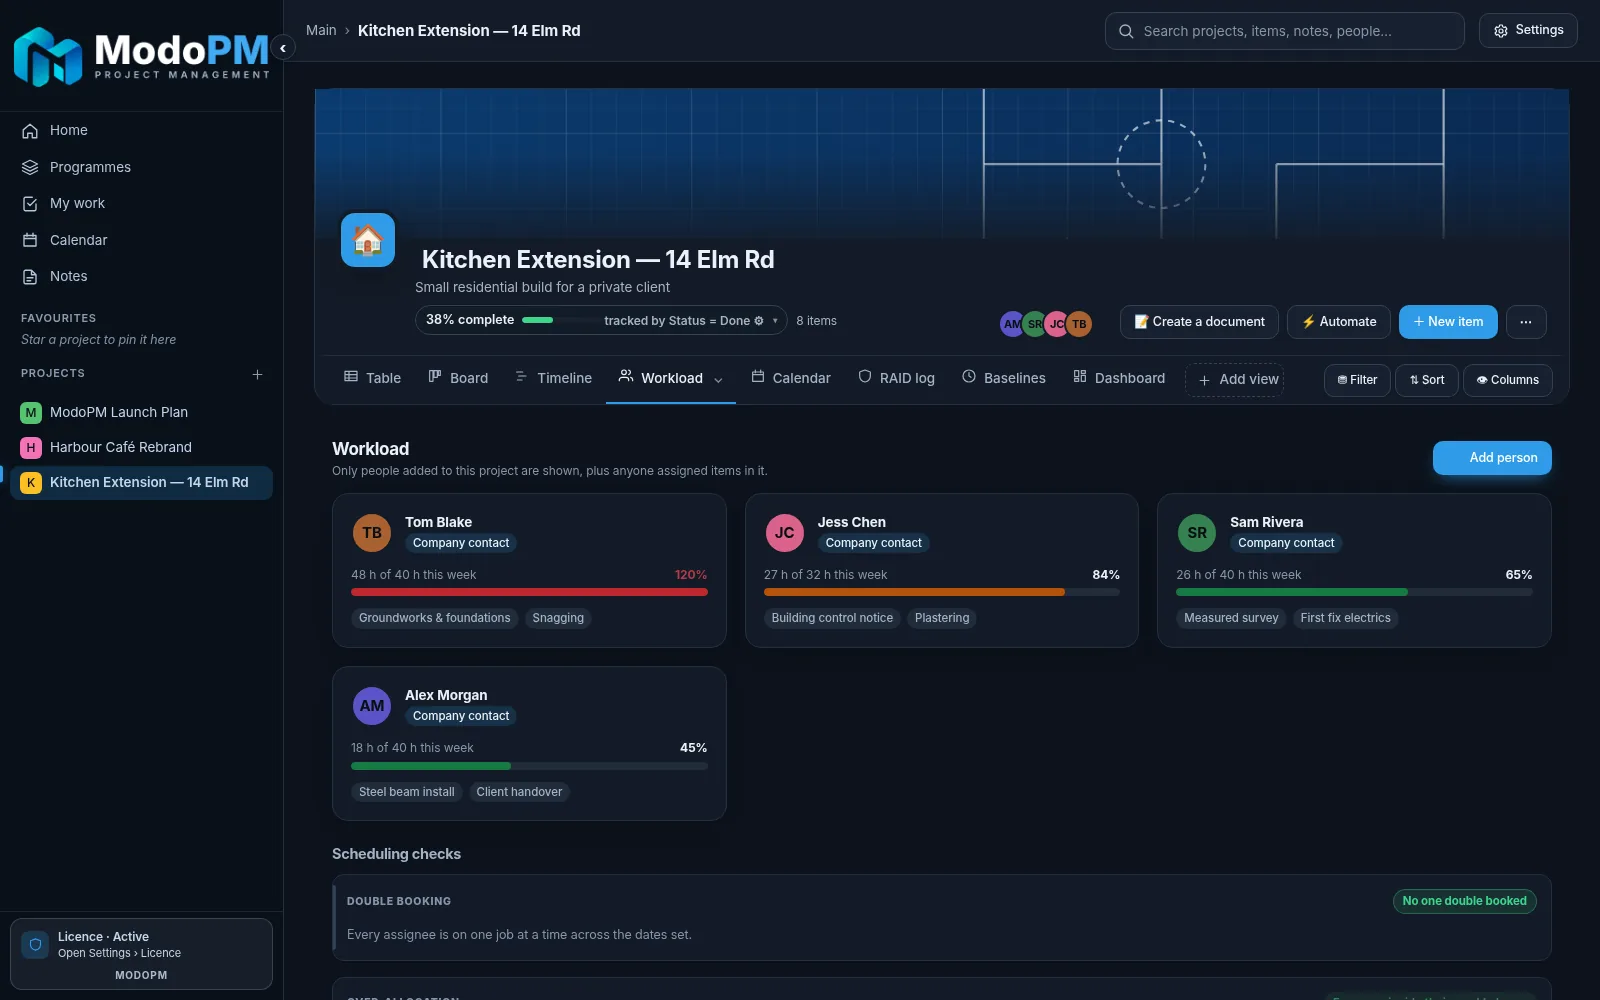1600x1000 pixels.
Task: Switch to the Calendar view tab
Action: click(x=790, y=378)
